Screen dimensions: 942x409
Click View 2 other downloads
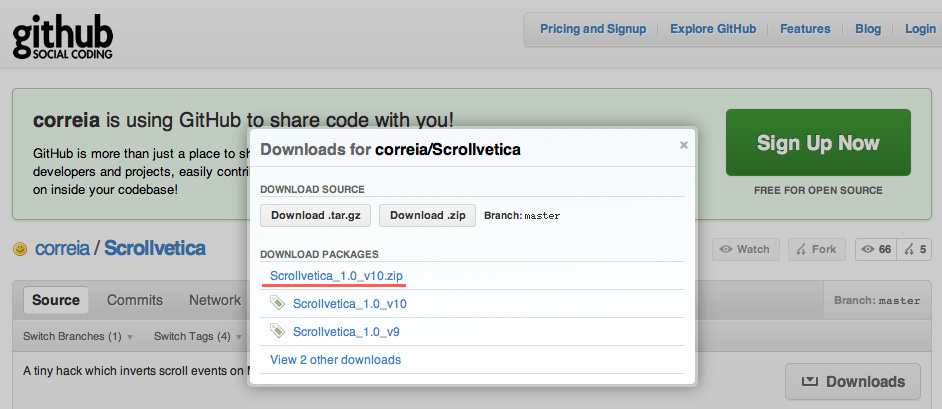point(335,360)
